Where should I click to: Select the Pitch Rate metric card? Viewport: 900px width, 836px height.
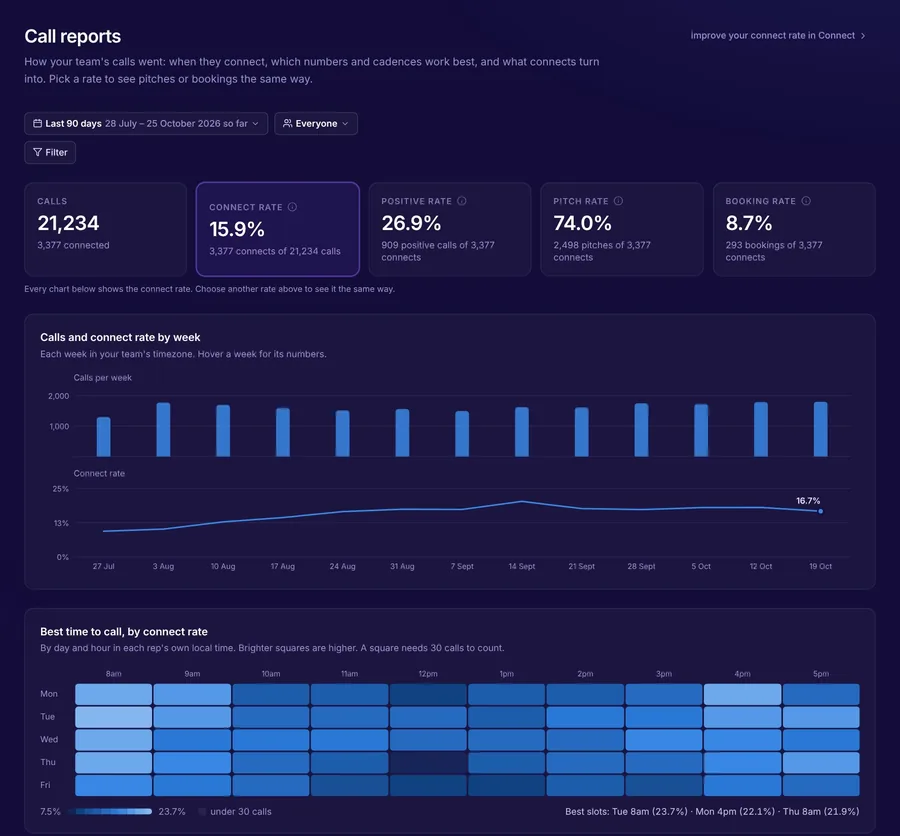click(x=622, y=229)
